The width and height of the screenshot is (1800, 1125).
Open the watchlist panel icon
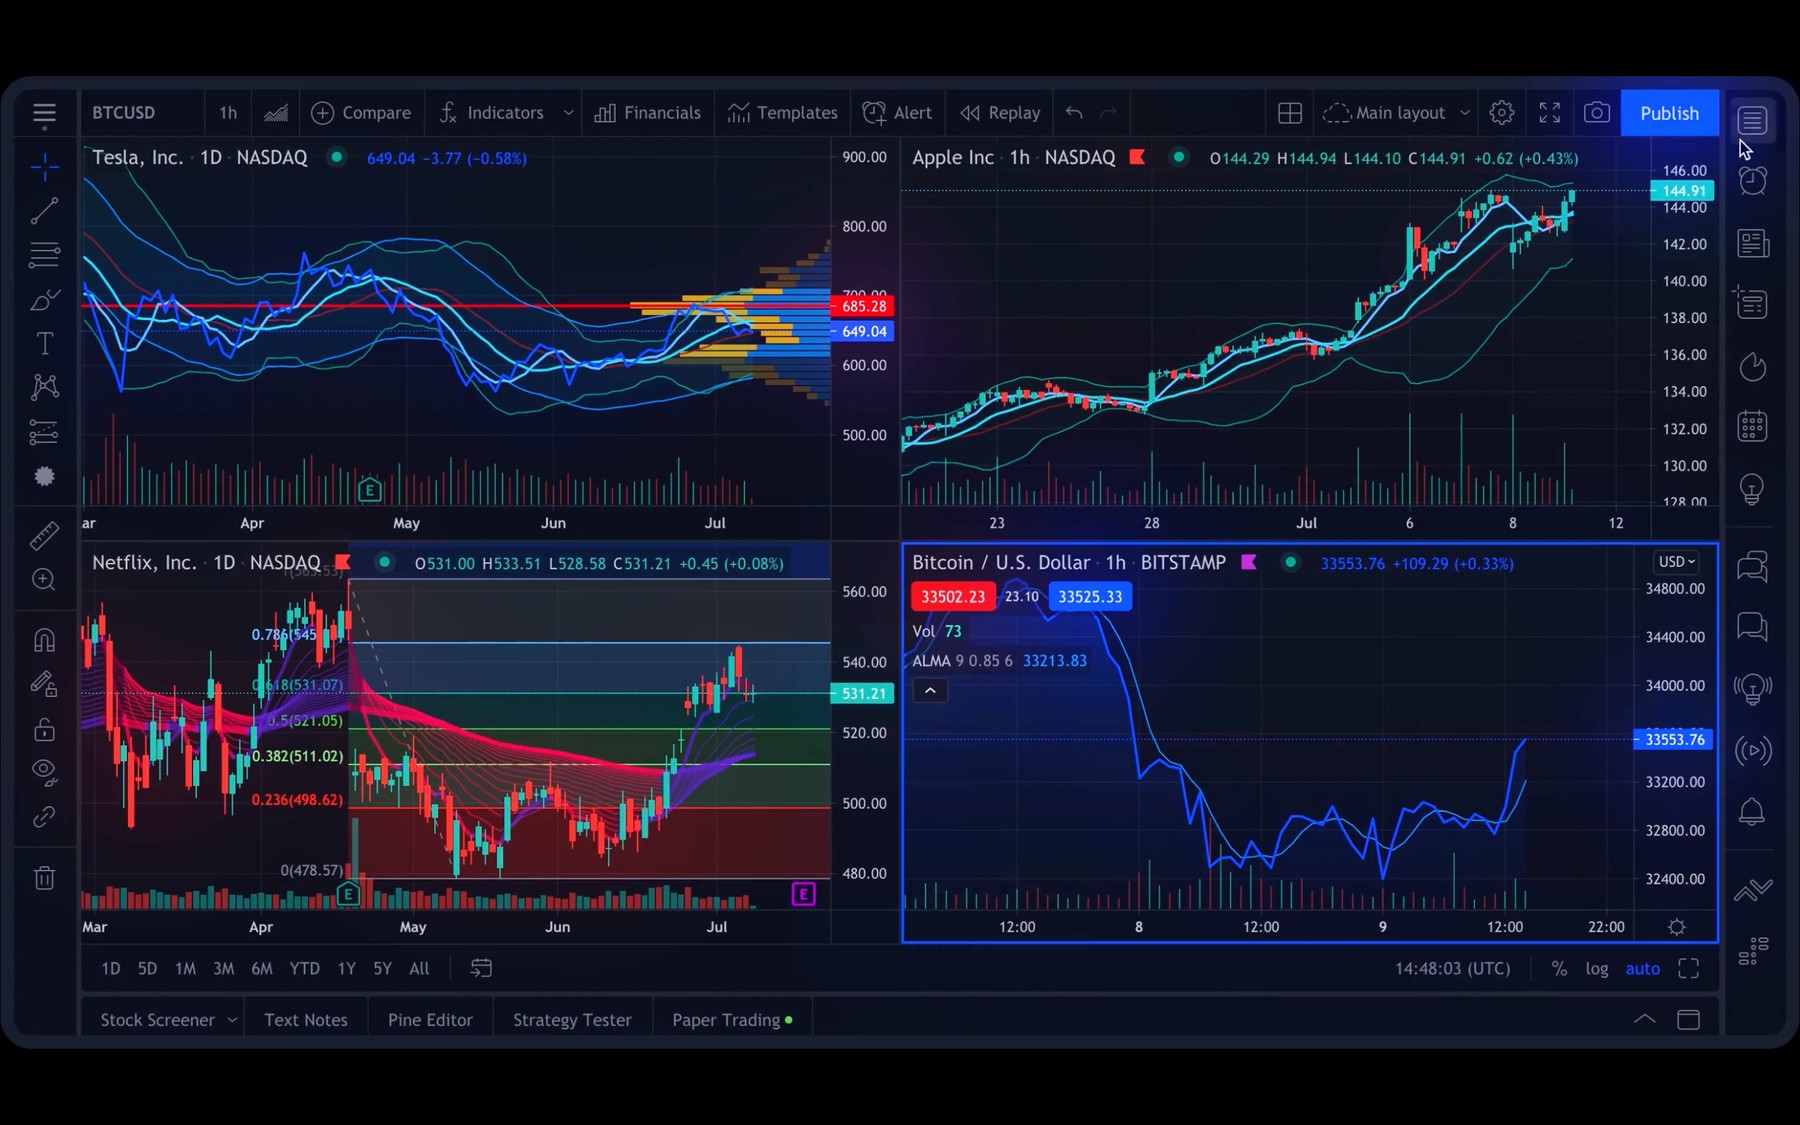pos(1752,121)
